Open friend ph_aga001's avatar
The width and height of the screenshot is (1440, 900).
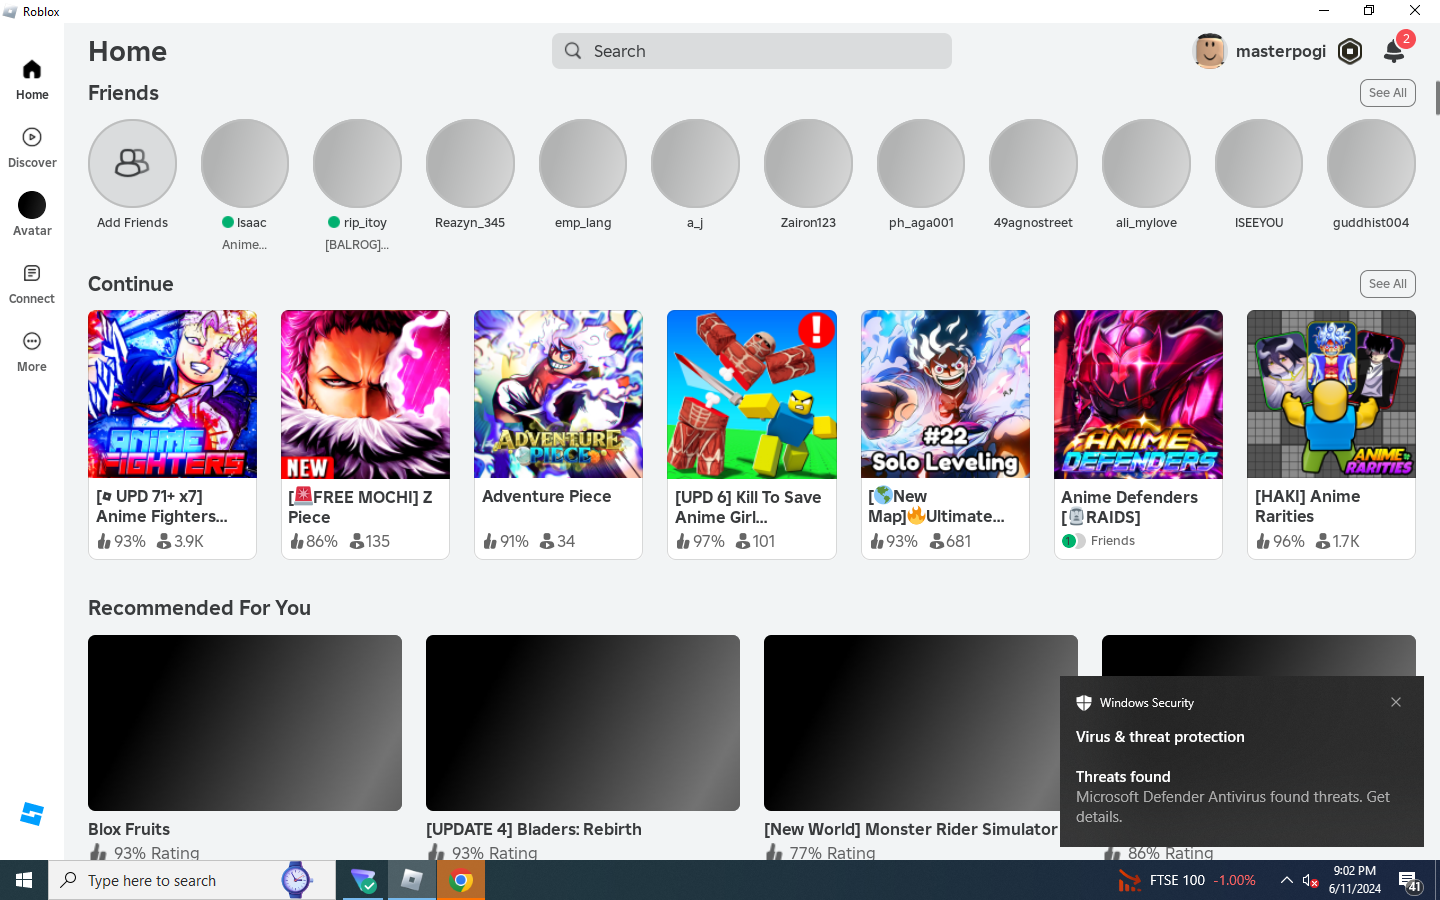(x=921, y=163)
